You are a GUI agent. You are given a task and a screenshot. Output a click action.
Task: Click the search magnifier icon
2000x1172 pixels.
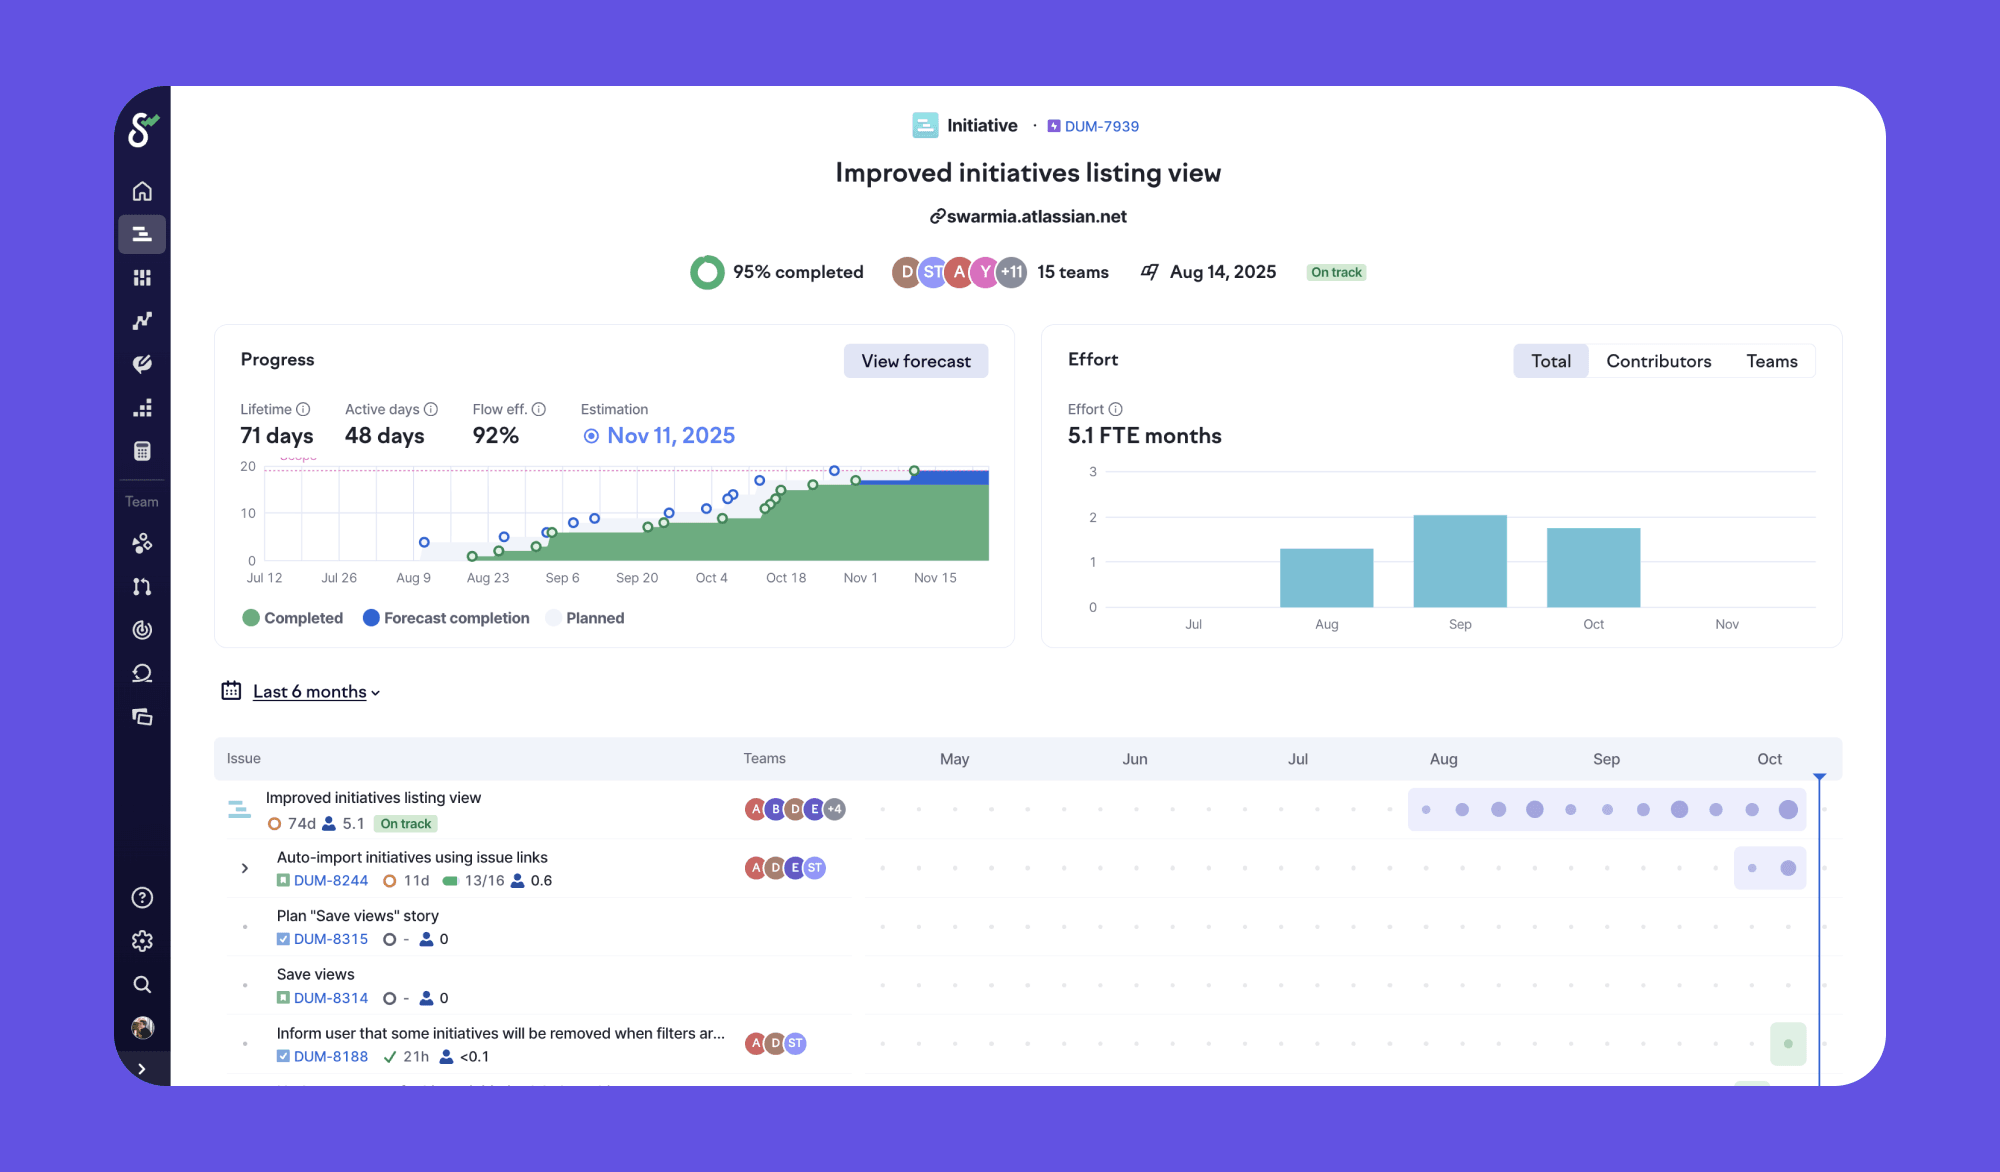142,985
